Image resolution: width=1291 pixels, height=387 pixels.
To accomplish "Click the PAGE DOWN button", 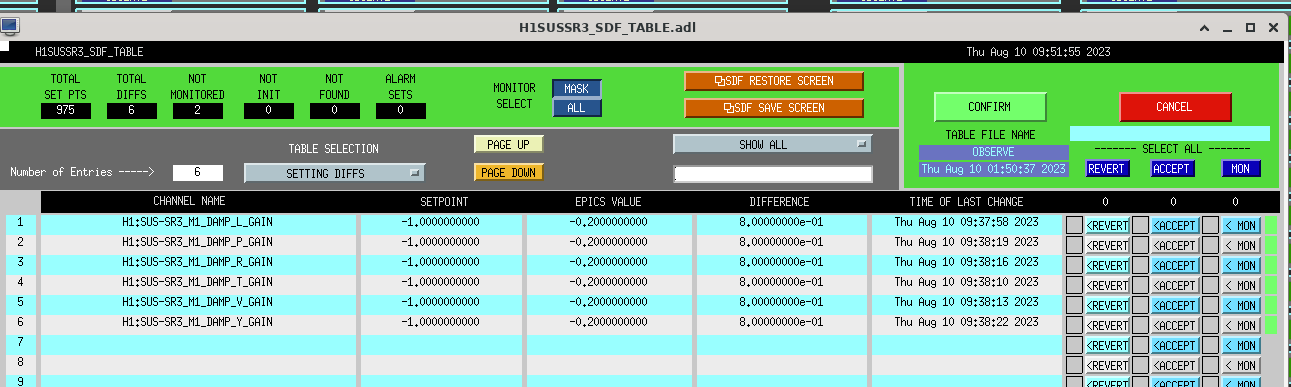I will [508, 172].
